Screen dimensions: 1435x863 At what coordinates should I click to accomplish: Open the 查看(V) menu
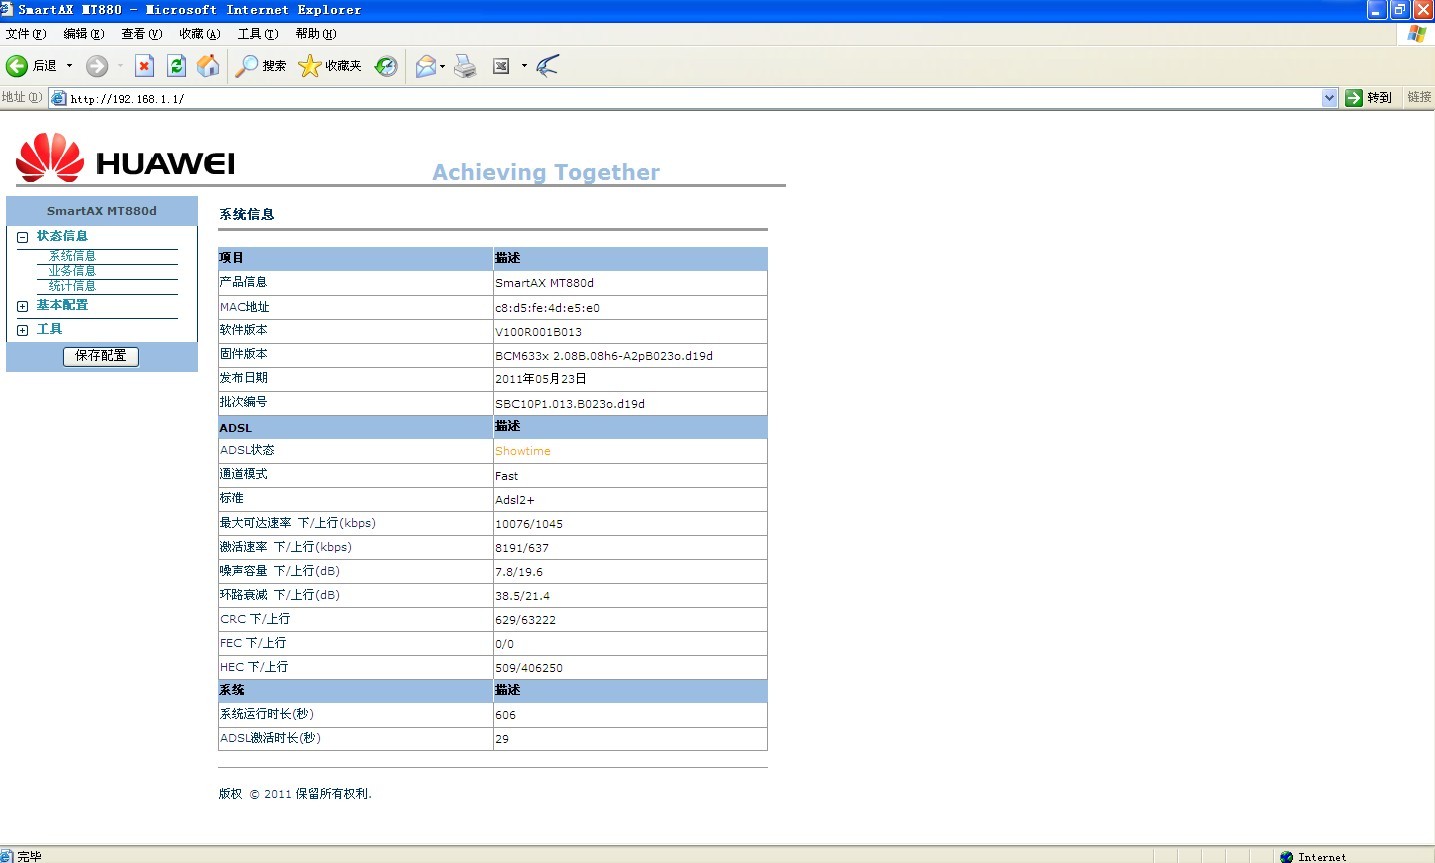[142, 34]
